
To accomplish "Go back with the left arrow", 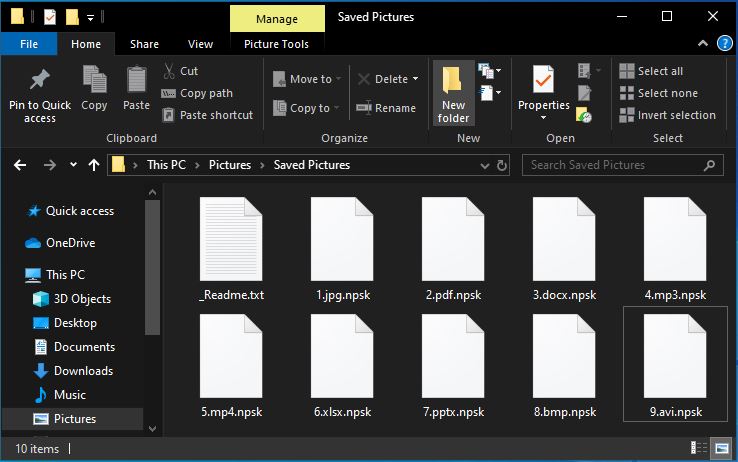I will pyautogui.click(x=20, y=165).
